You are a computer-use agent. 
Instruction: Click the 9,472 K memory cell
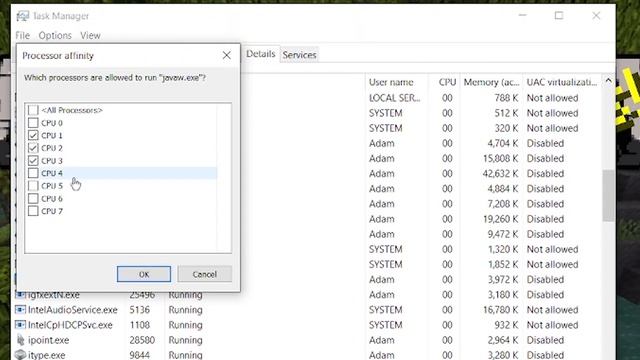(503, 234)
